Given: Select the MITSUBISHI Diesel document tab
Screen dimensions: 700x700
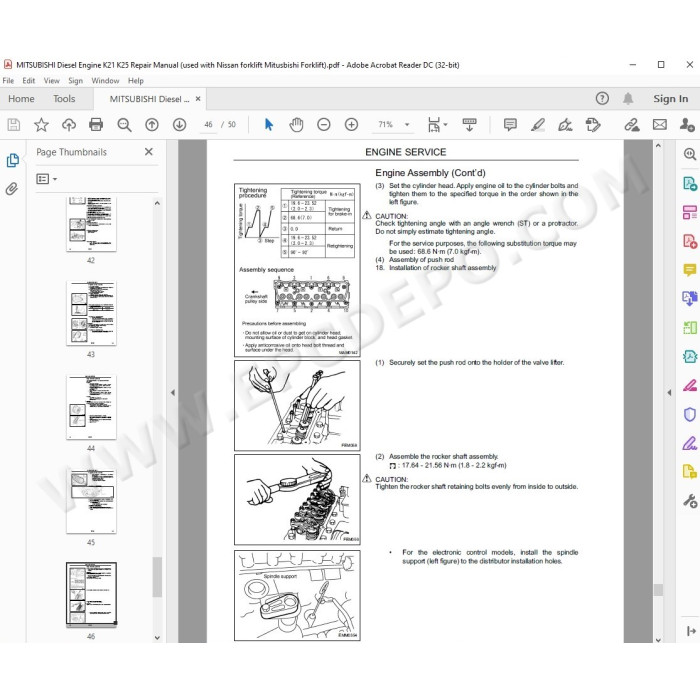Looking at the screenshot, I should 149,99.
